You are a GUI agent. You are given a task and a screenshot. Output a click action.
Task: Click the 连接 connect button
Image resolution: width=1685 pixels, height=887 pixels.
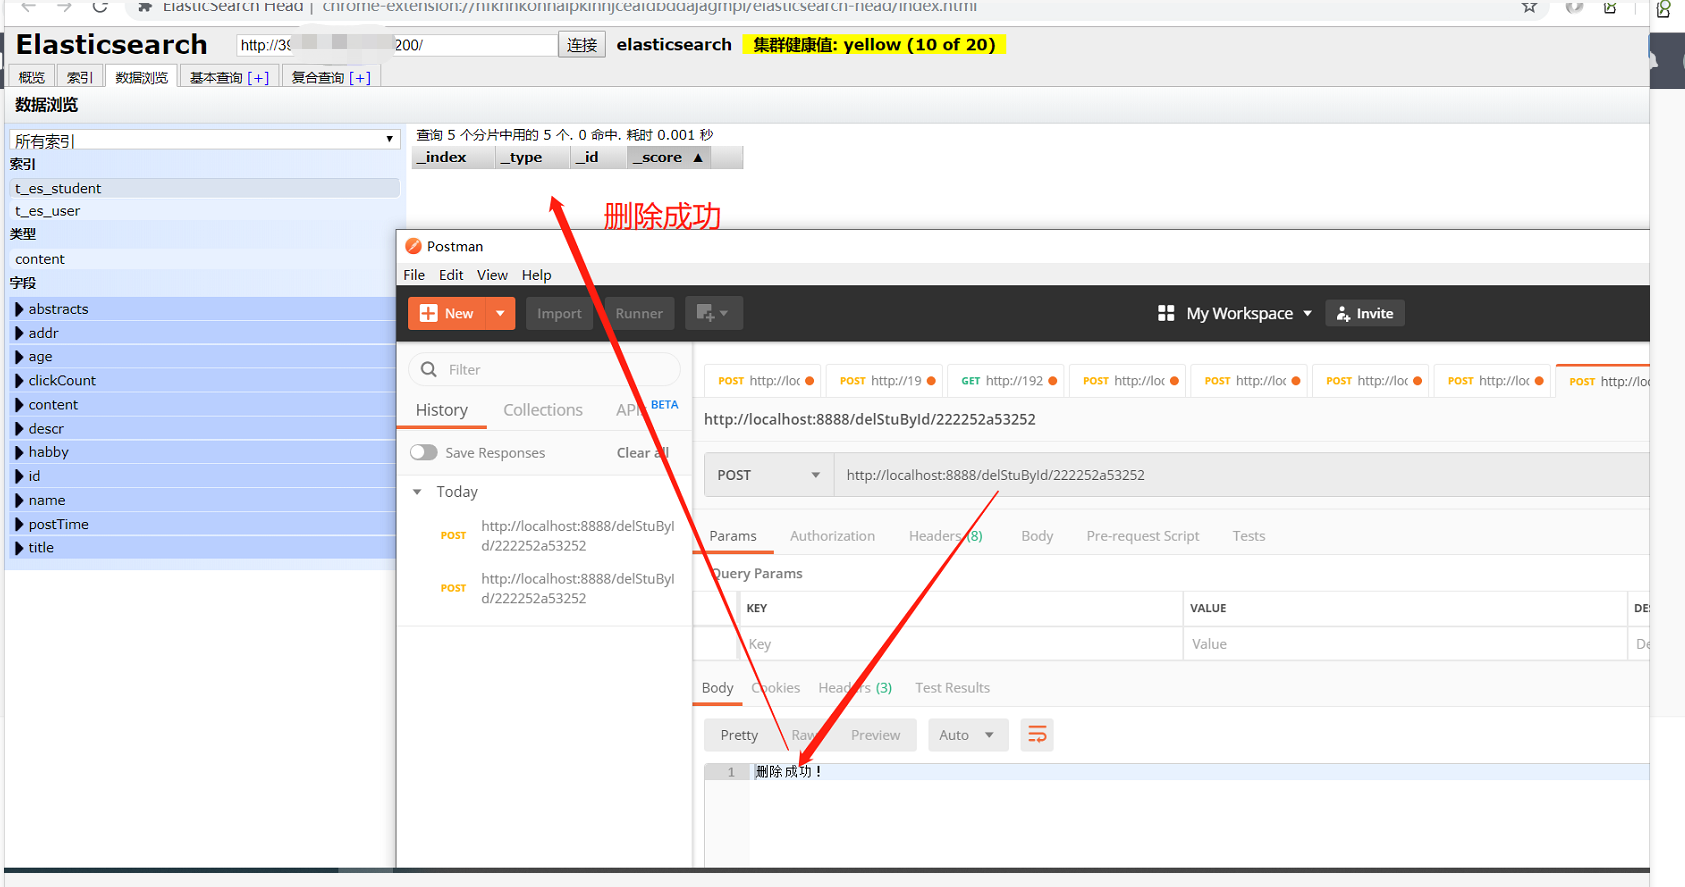click(582, 45)
